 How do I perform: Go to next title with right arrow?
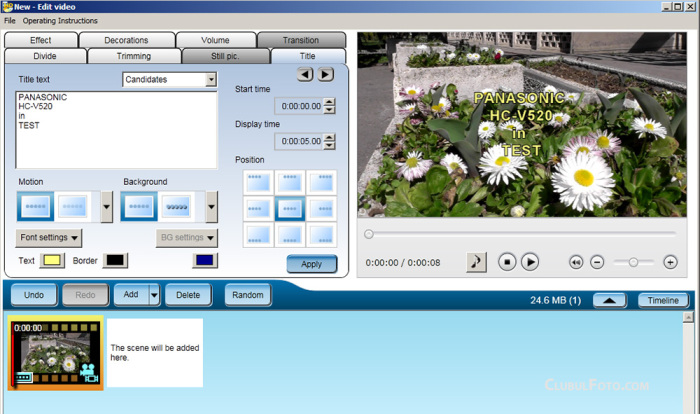pyautogui.click(x=326, y=74)
